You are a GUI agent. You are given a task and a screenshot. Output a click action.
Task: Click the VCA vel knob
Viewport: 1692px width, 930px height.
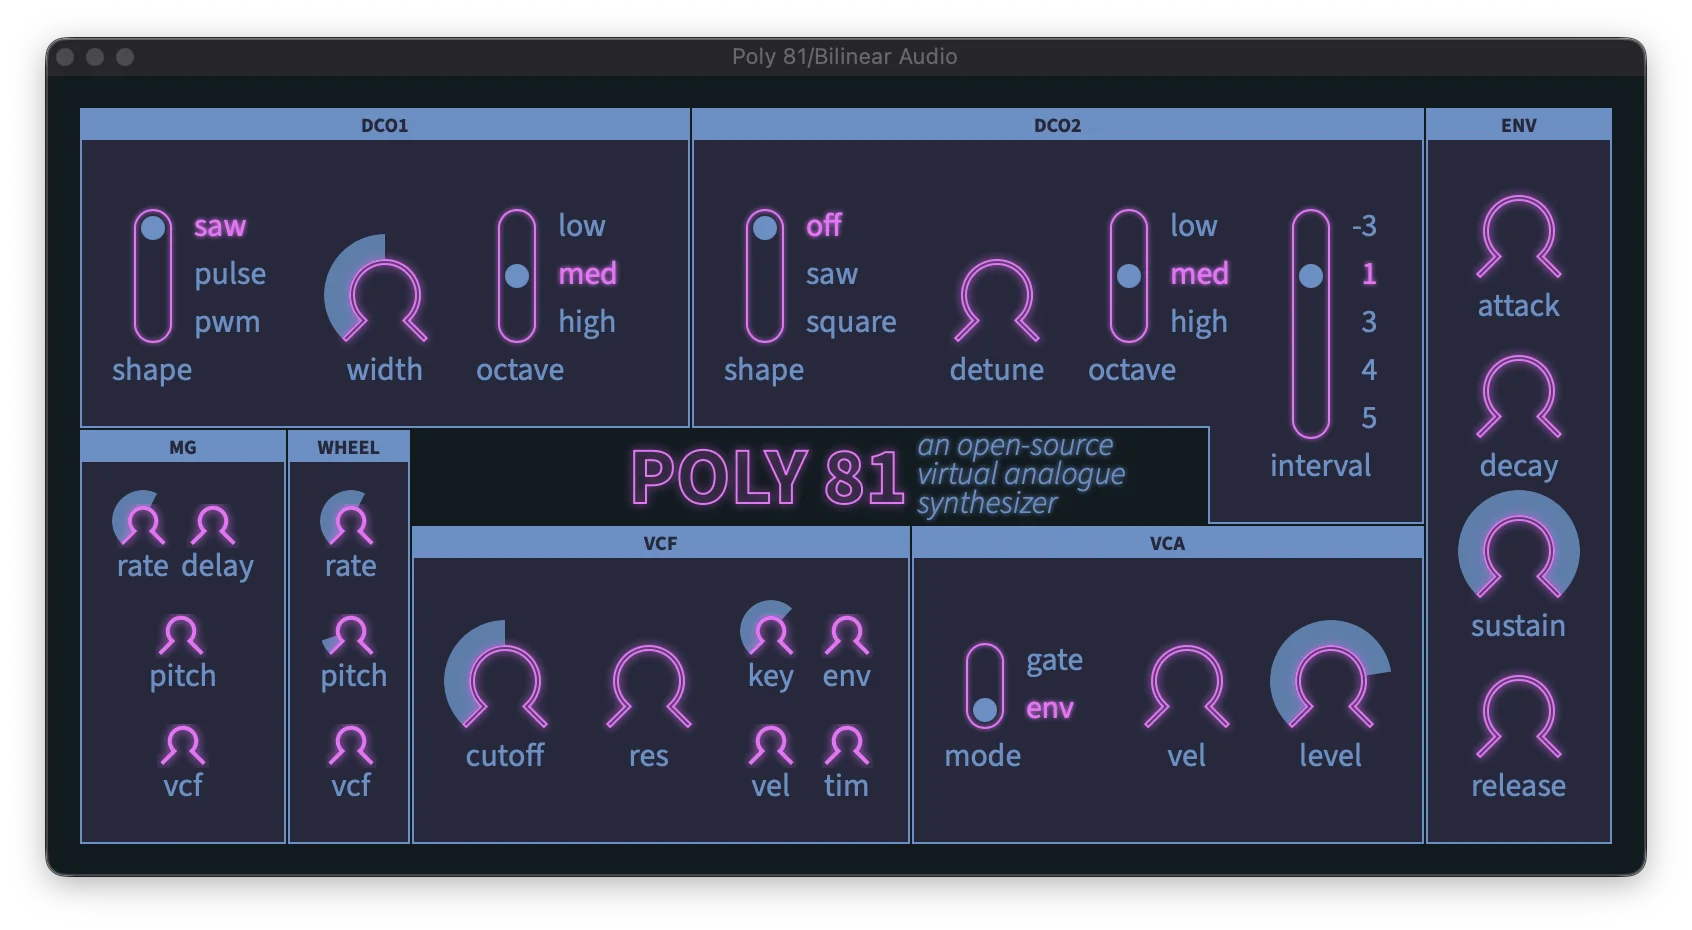click(1186, 683)
